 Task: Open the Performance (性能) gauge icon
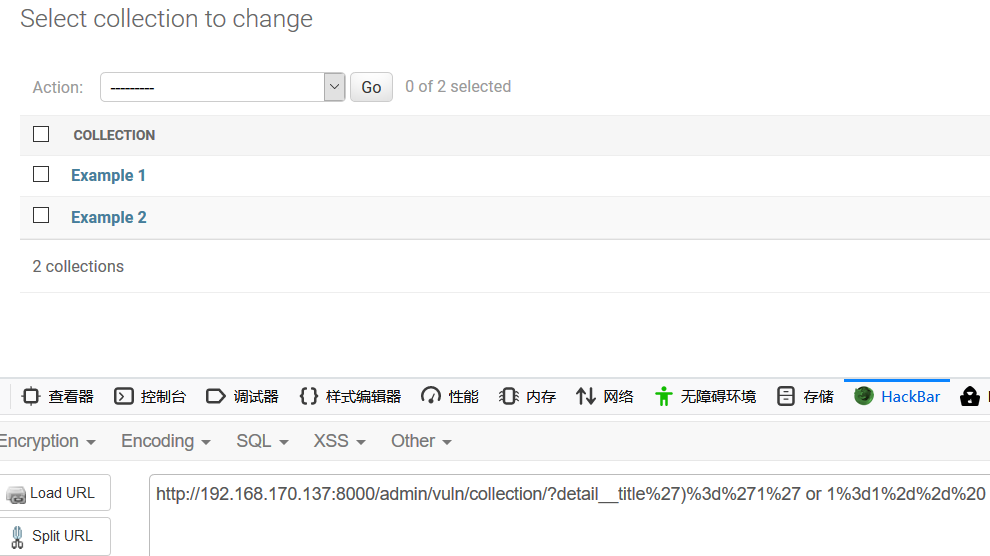[431, 396]
